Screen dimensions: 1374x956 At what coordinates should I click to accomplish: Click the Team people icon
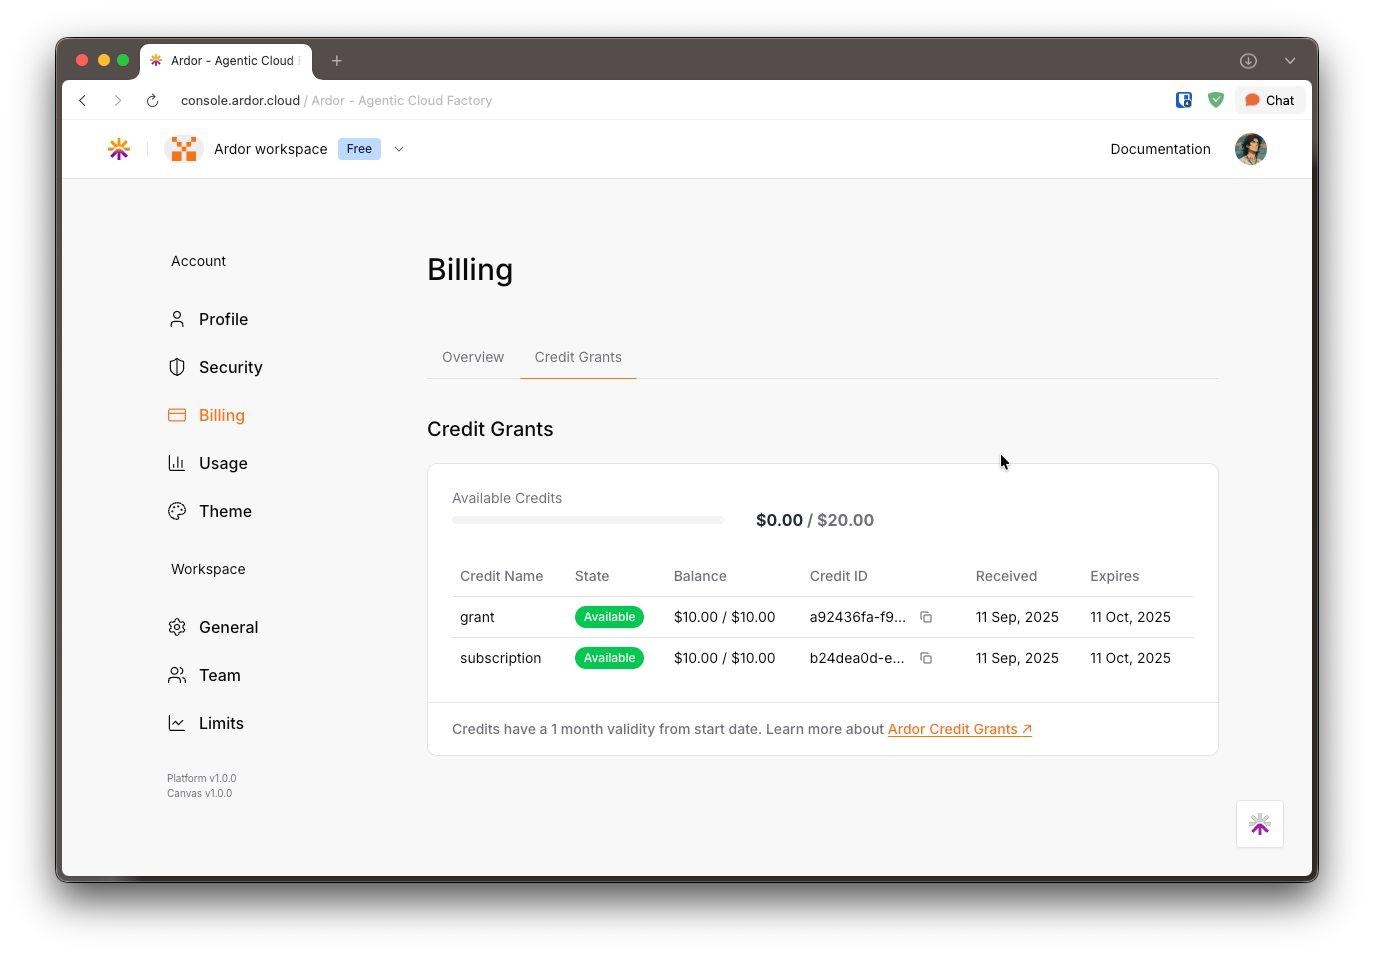[177, 674]
